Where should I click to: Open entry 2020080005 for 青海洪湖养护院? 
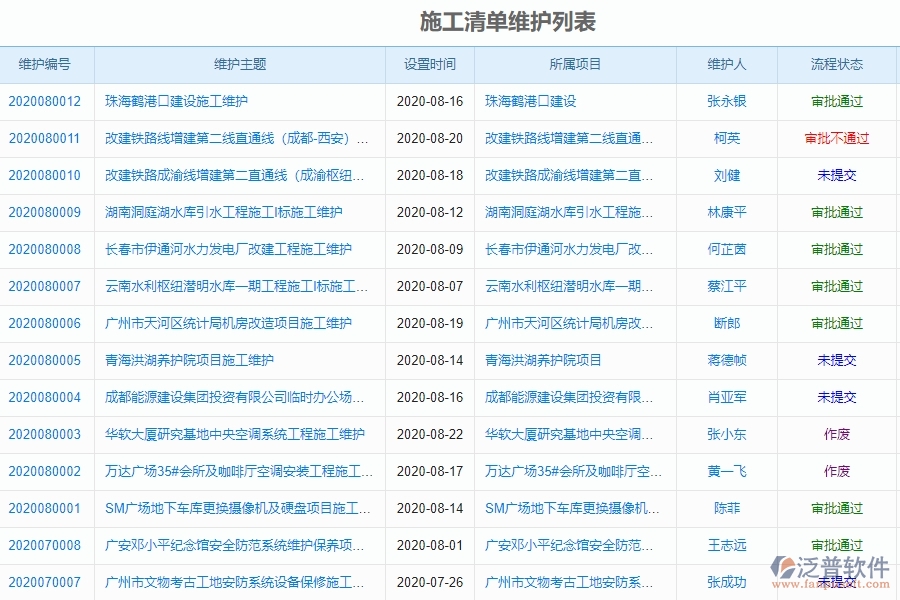tap(44, 360)
